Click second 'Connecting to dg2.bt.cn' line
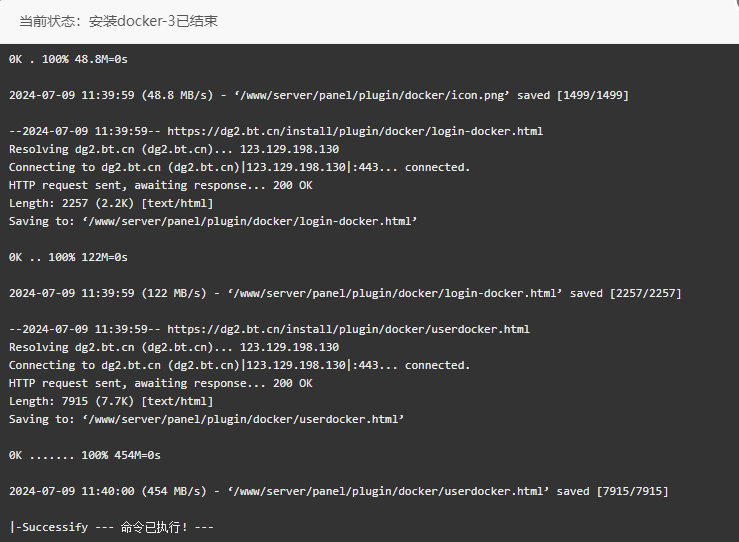 point(239,365)
